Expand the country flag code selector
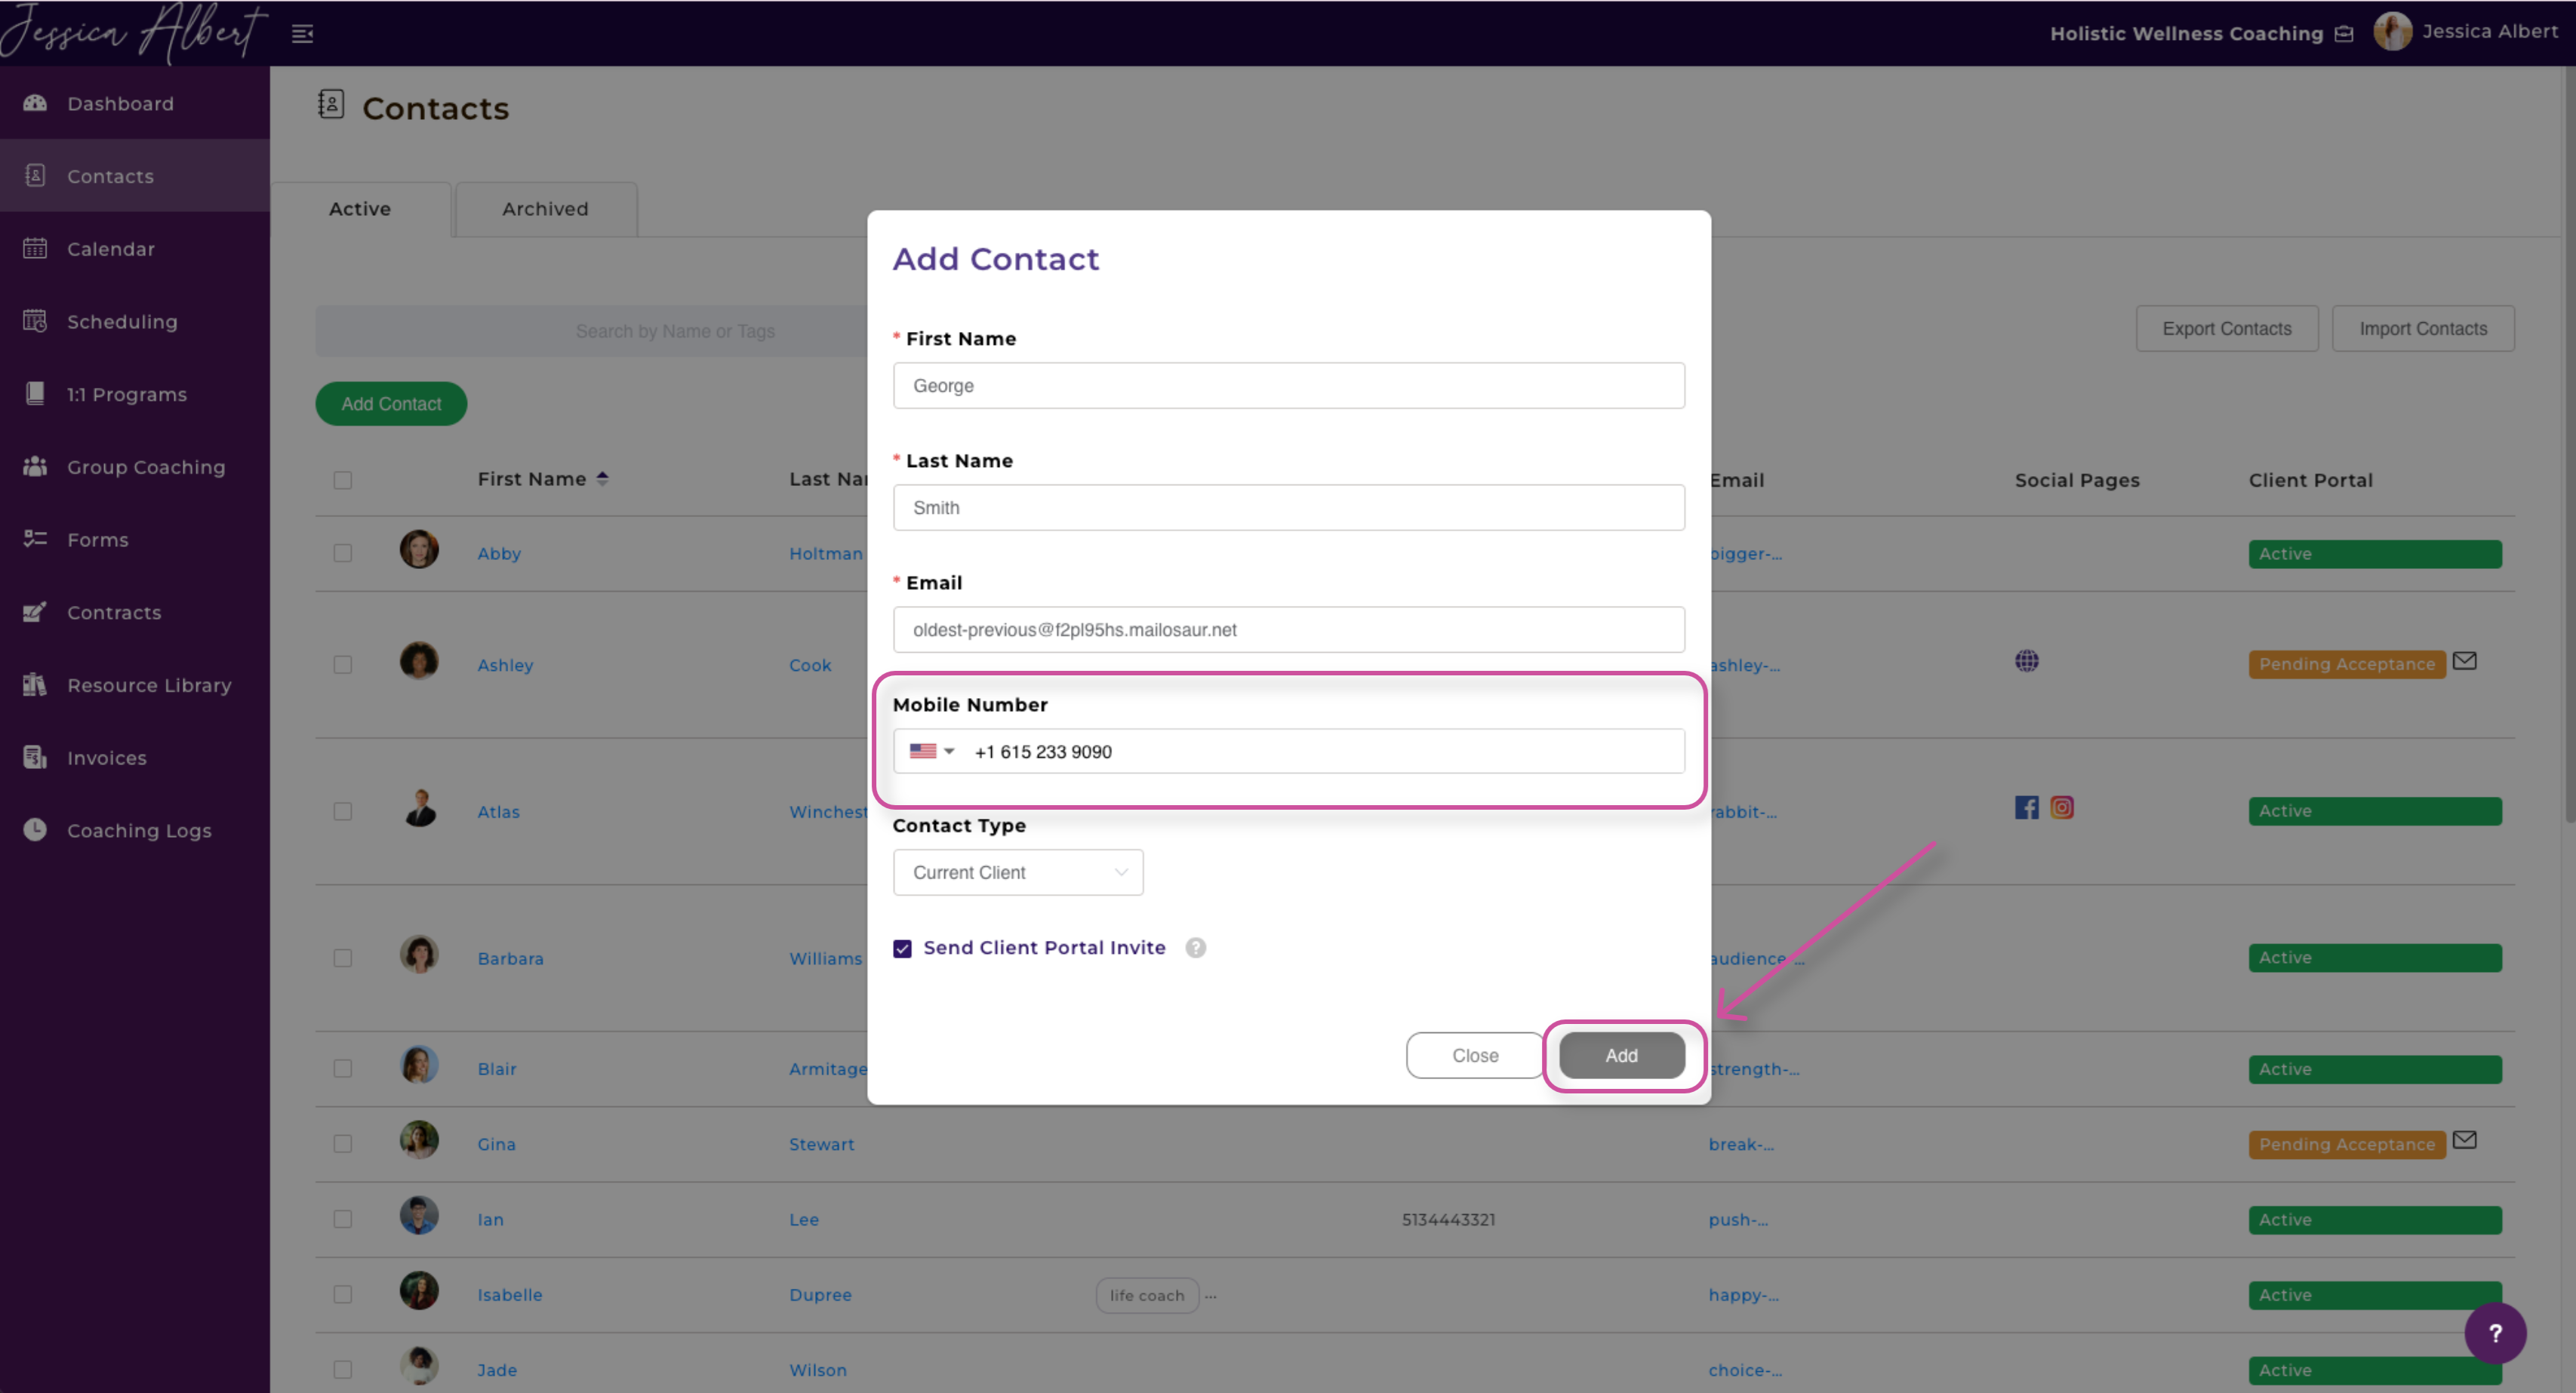This screenshot has width=2576, height=1393. (931, 751)
